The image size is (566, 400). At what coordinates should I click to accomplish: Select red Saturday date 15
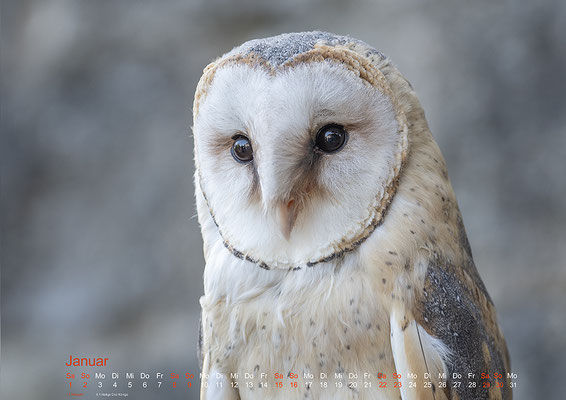279,385
